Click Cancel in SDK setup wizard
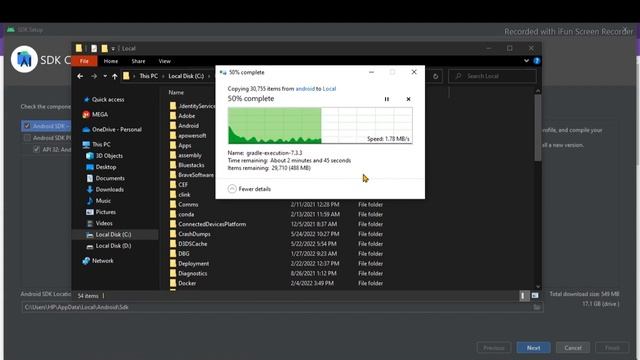The image size is (640, 360). pyautogui.click(x=573, y=348)
